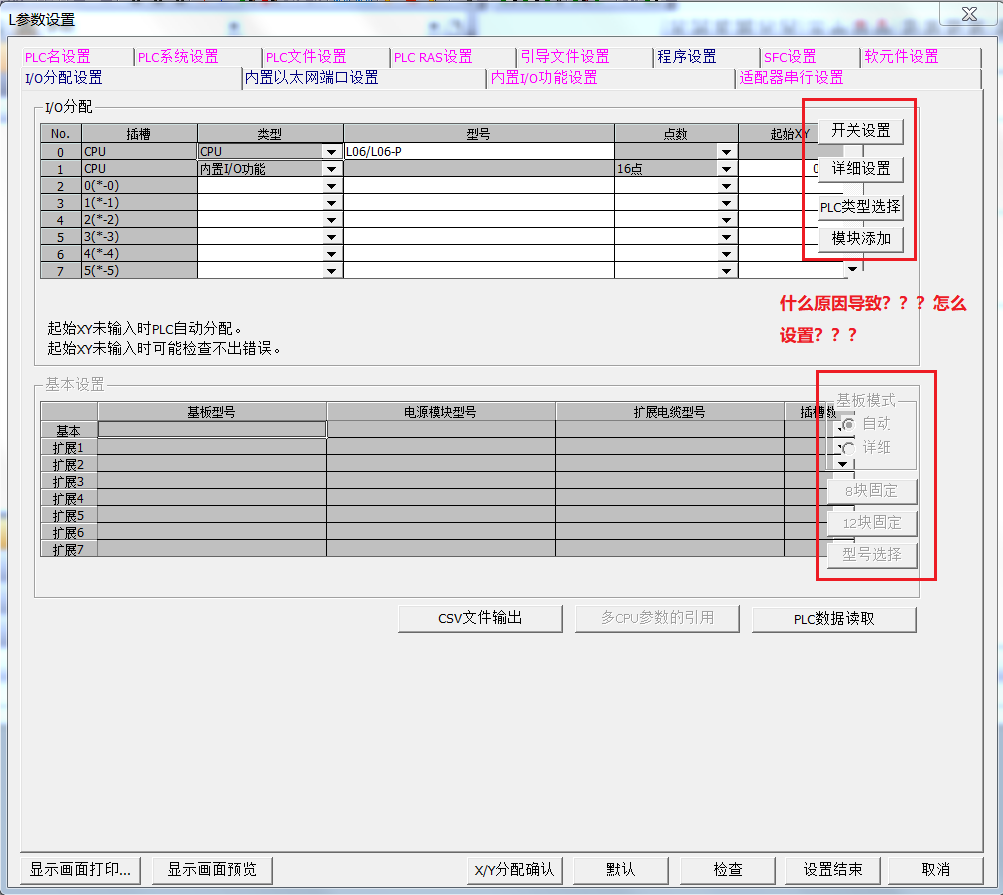Open the 内置以太网端口设置 tab
Viewport: 1003px width, 895px height.
[x=311, y=77]
